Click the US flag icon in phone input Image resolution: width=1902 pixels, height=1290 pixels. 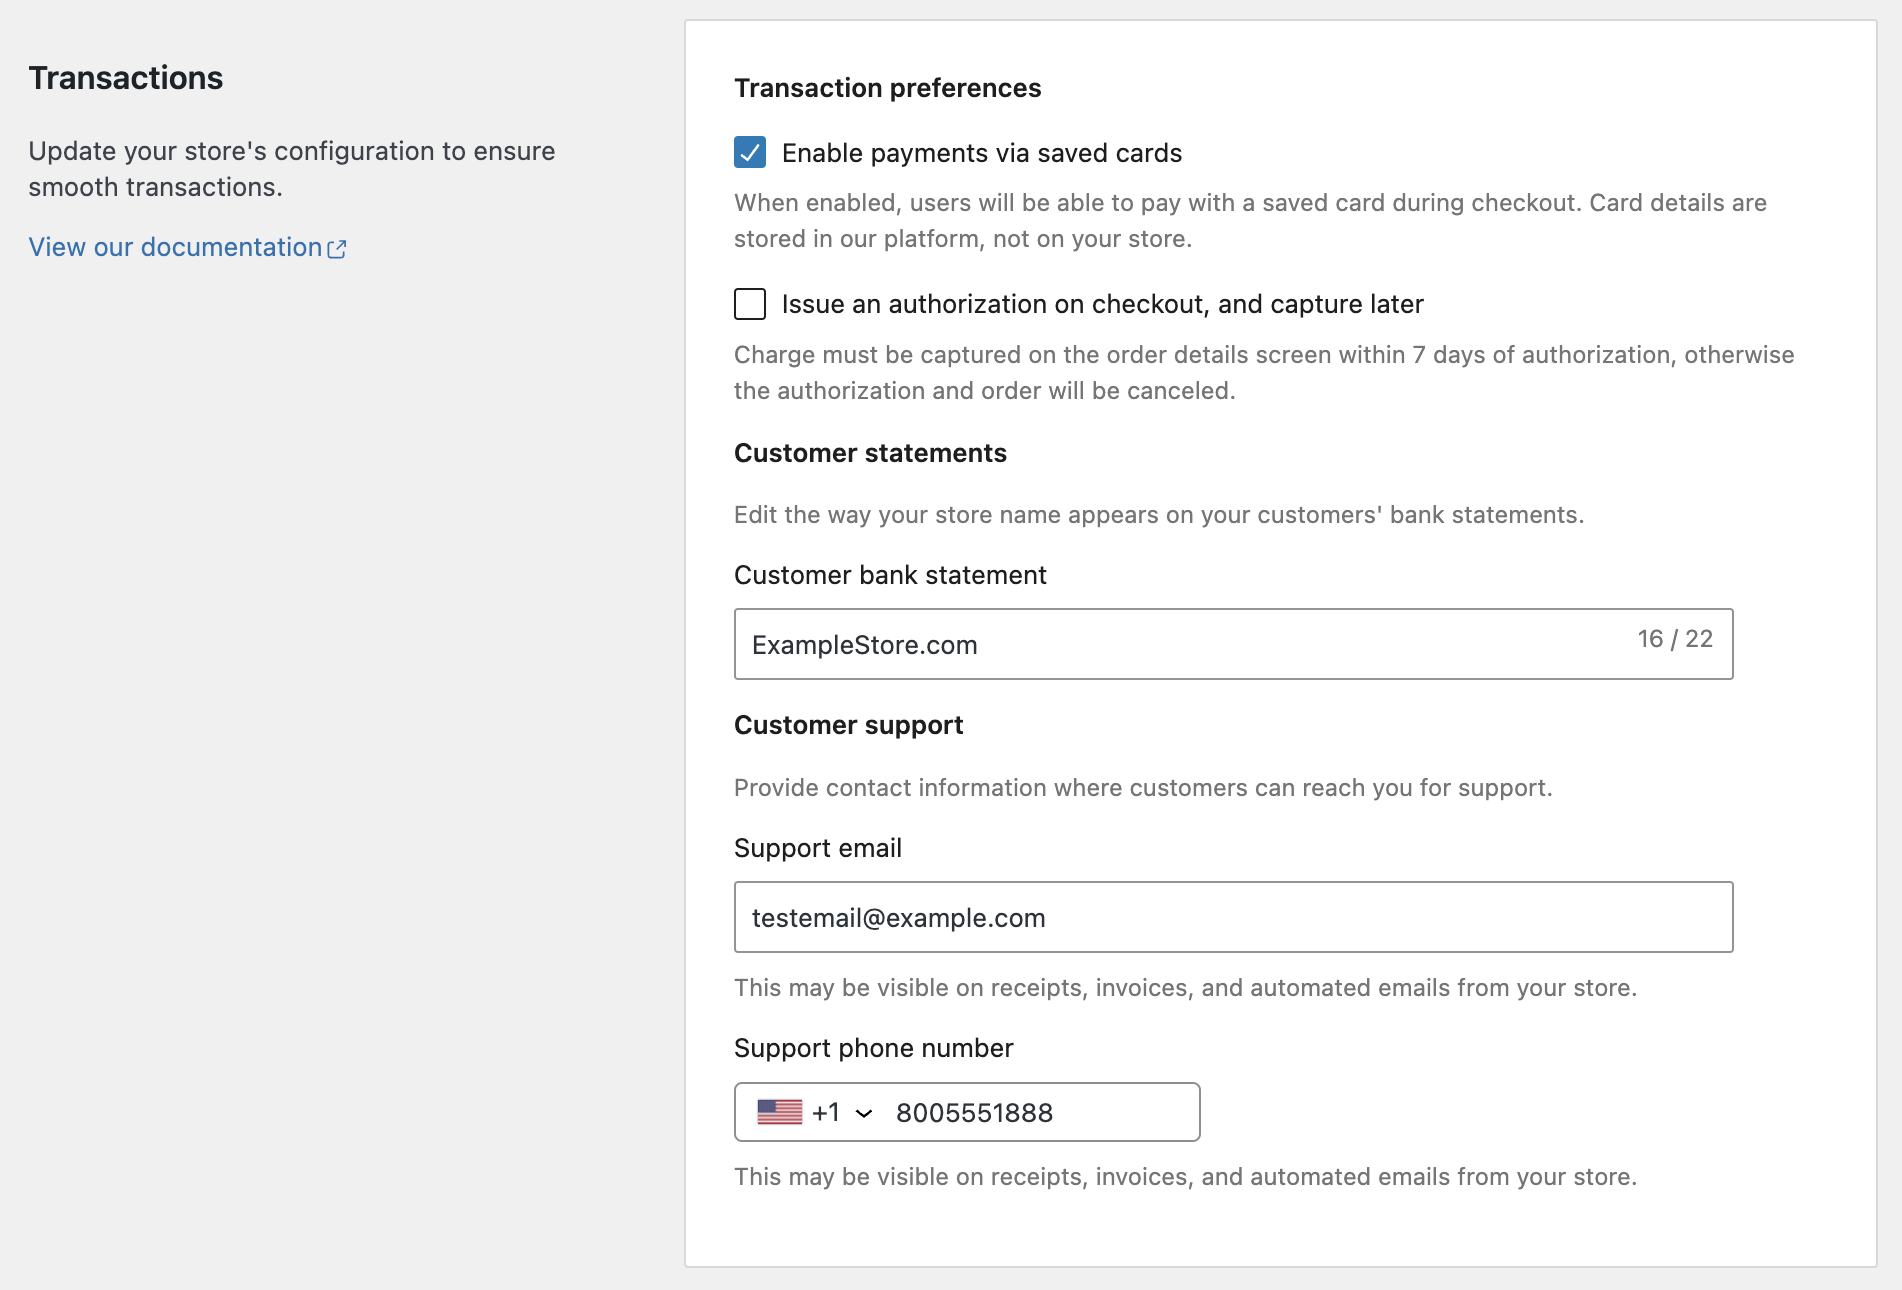(781, 1111)
